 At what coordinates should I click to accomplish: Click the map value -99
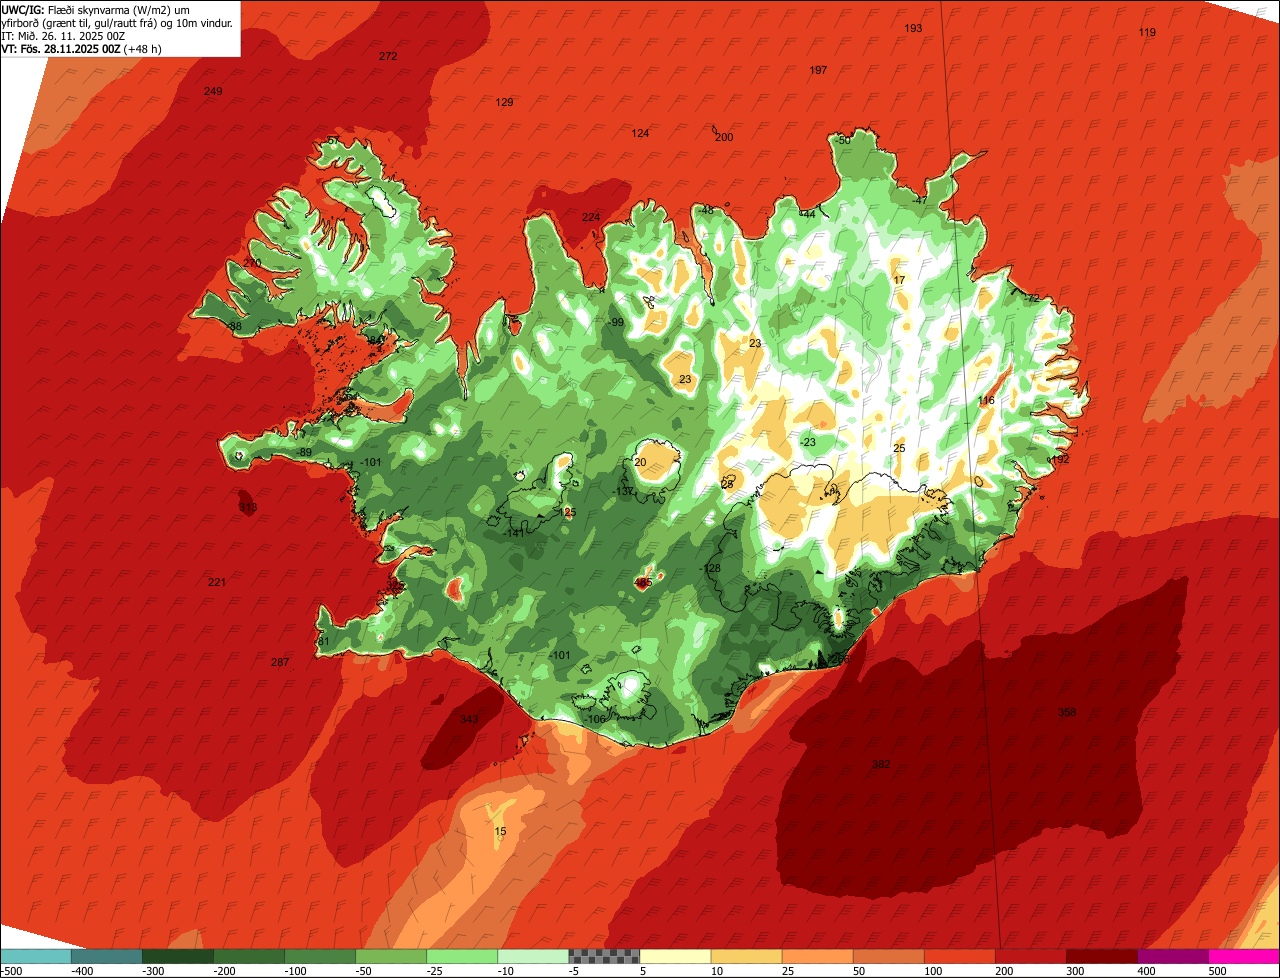coord(616,322)
